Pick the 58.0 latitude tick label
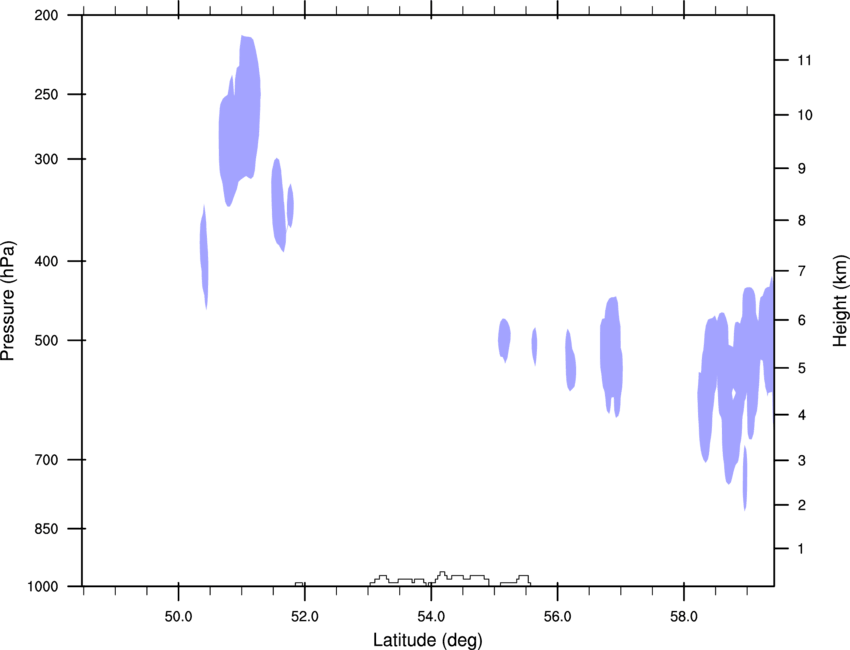 684,617
